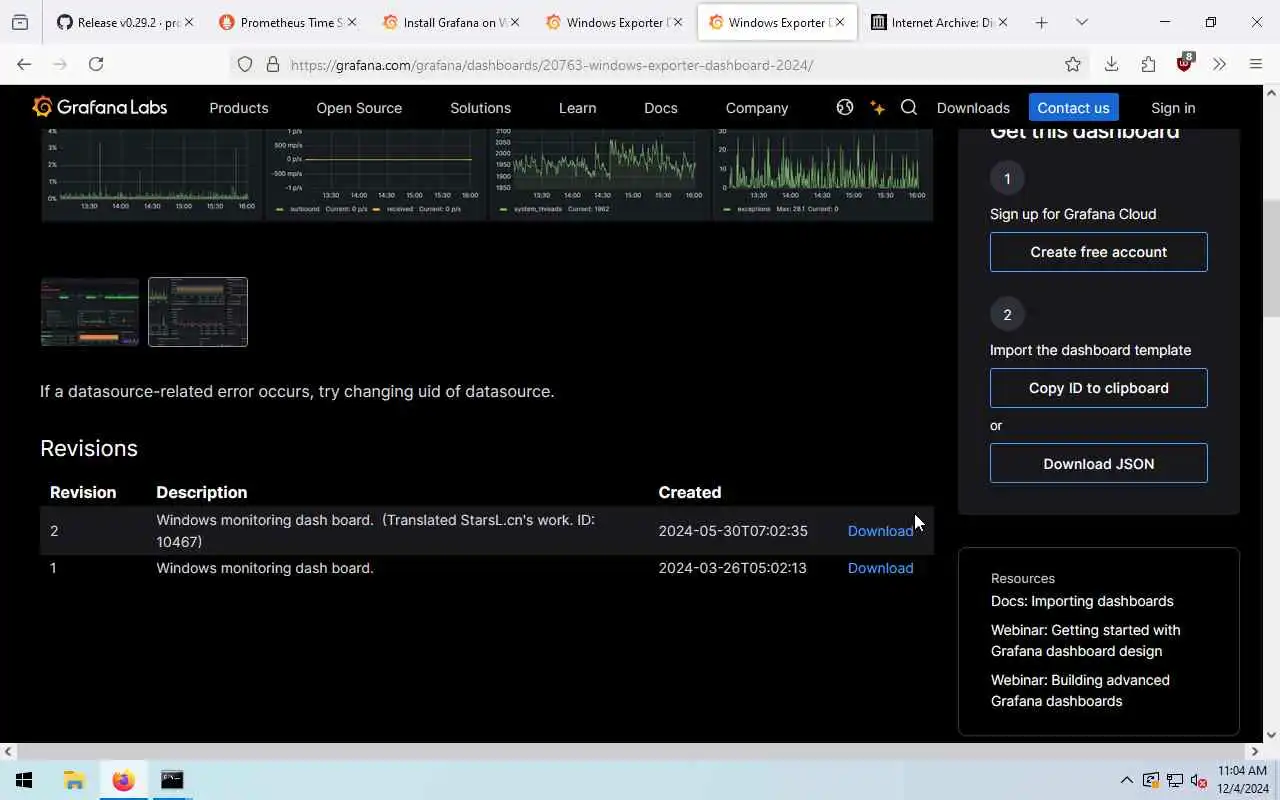The width and height of the screenshot is (1280, 800).
Task: Open Docs: Importing dashboards link
Action: 1082,601
